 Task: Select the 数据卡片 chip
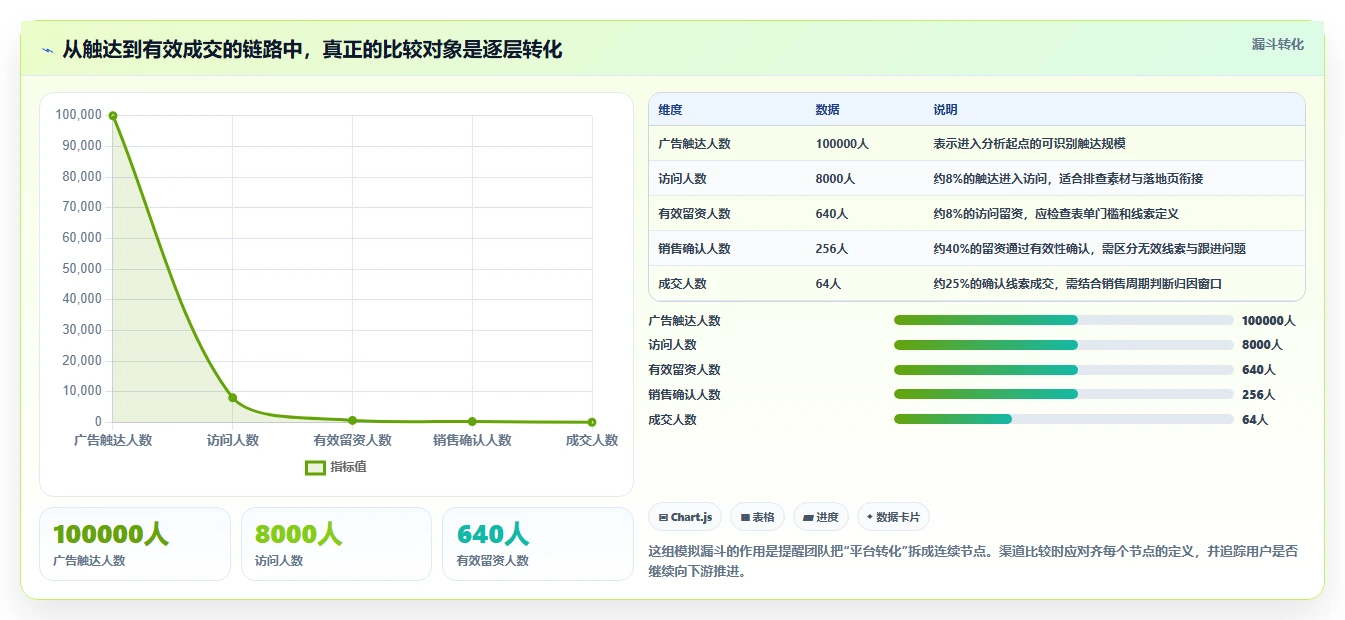pyautogui.click(x=893, y=517)
